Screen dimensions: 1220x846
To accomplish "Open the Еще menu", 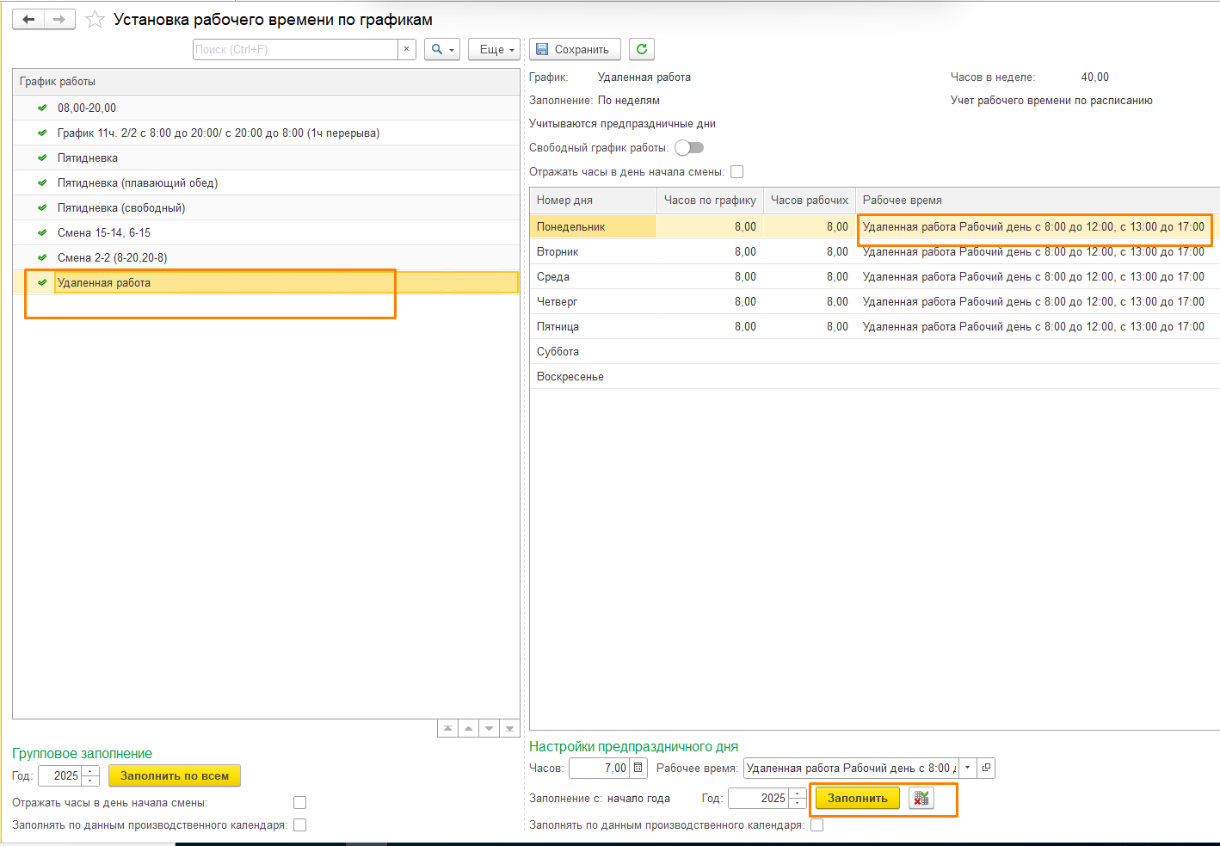I will point(497,49).
